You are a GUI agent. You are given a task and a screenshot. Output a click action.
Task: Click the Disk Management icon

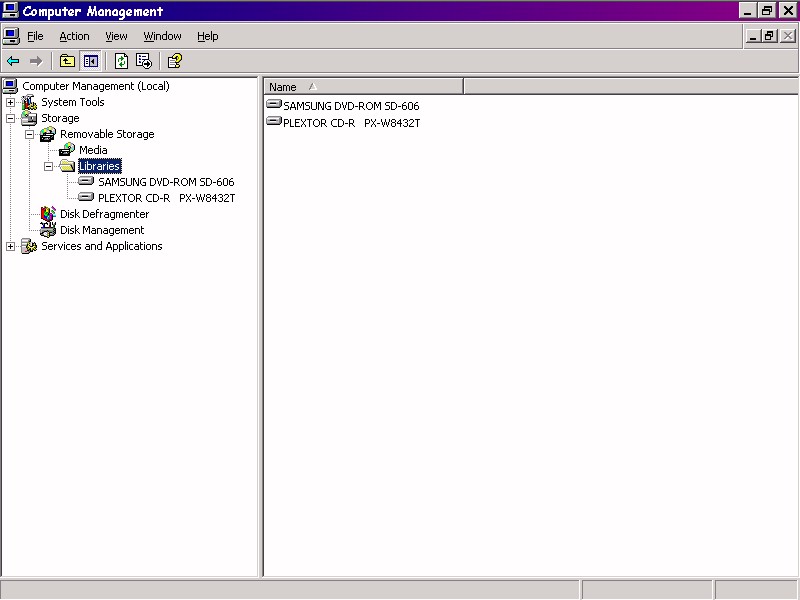point(48,230)
